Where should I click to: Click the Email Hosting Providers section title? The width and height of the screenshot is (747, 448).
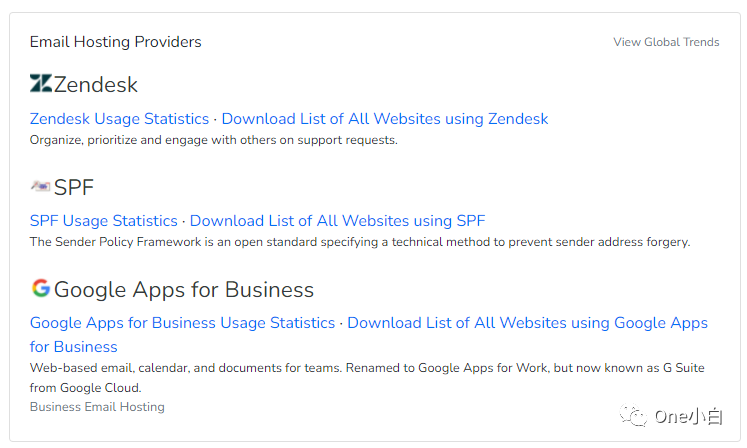coord(115,42)
